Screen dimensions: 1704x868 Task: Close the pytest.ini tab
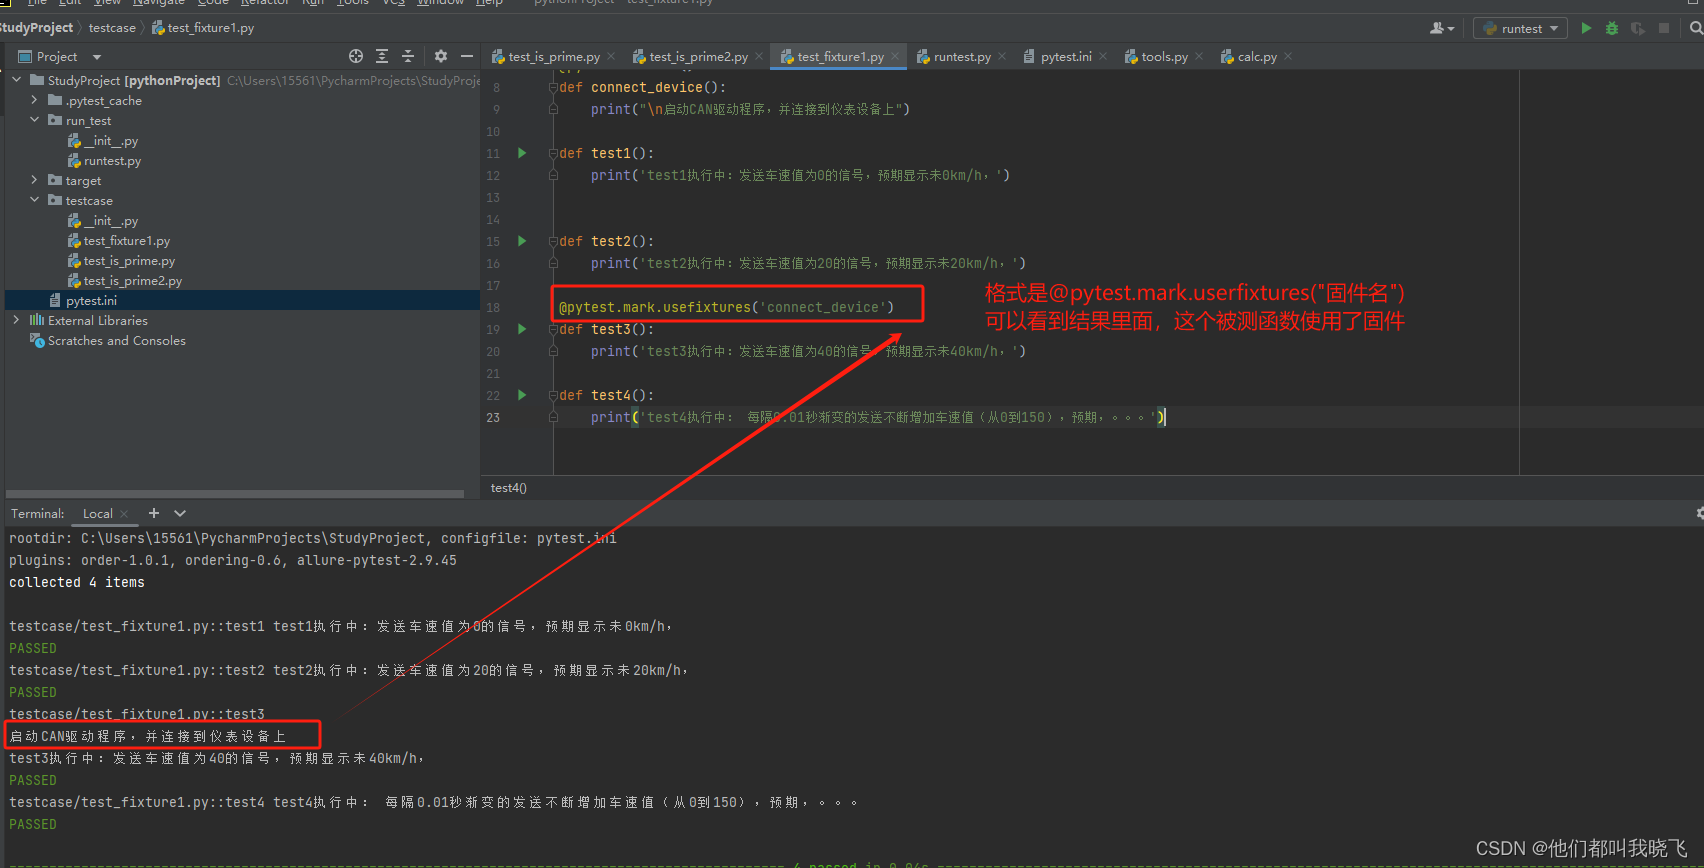(x=1103, y=56)
